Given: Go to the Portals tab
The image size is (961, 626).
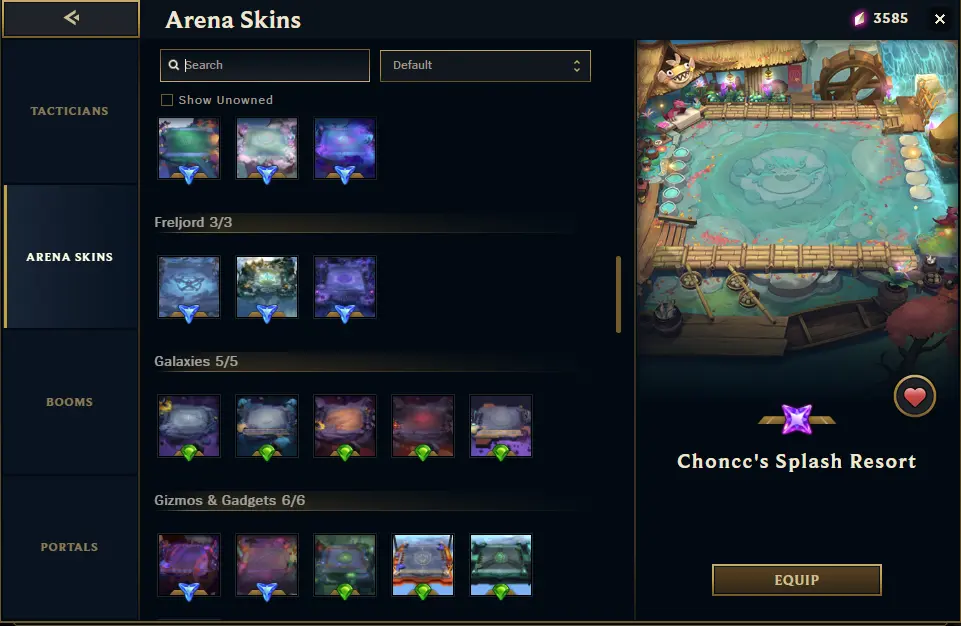Looking at the screenshot, I should coord(70,547).
